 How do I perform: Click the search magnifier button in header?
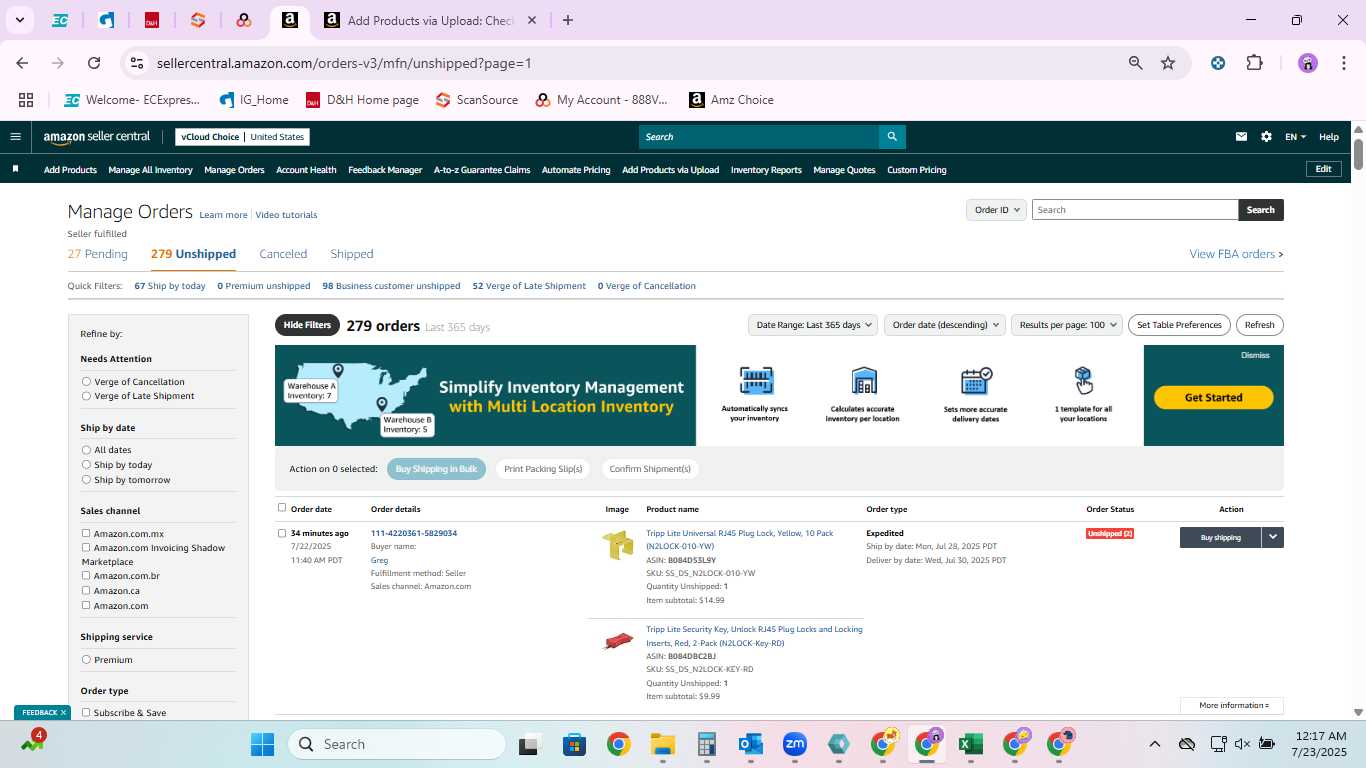pos(892,137)
